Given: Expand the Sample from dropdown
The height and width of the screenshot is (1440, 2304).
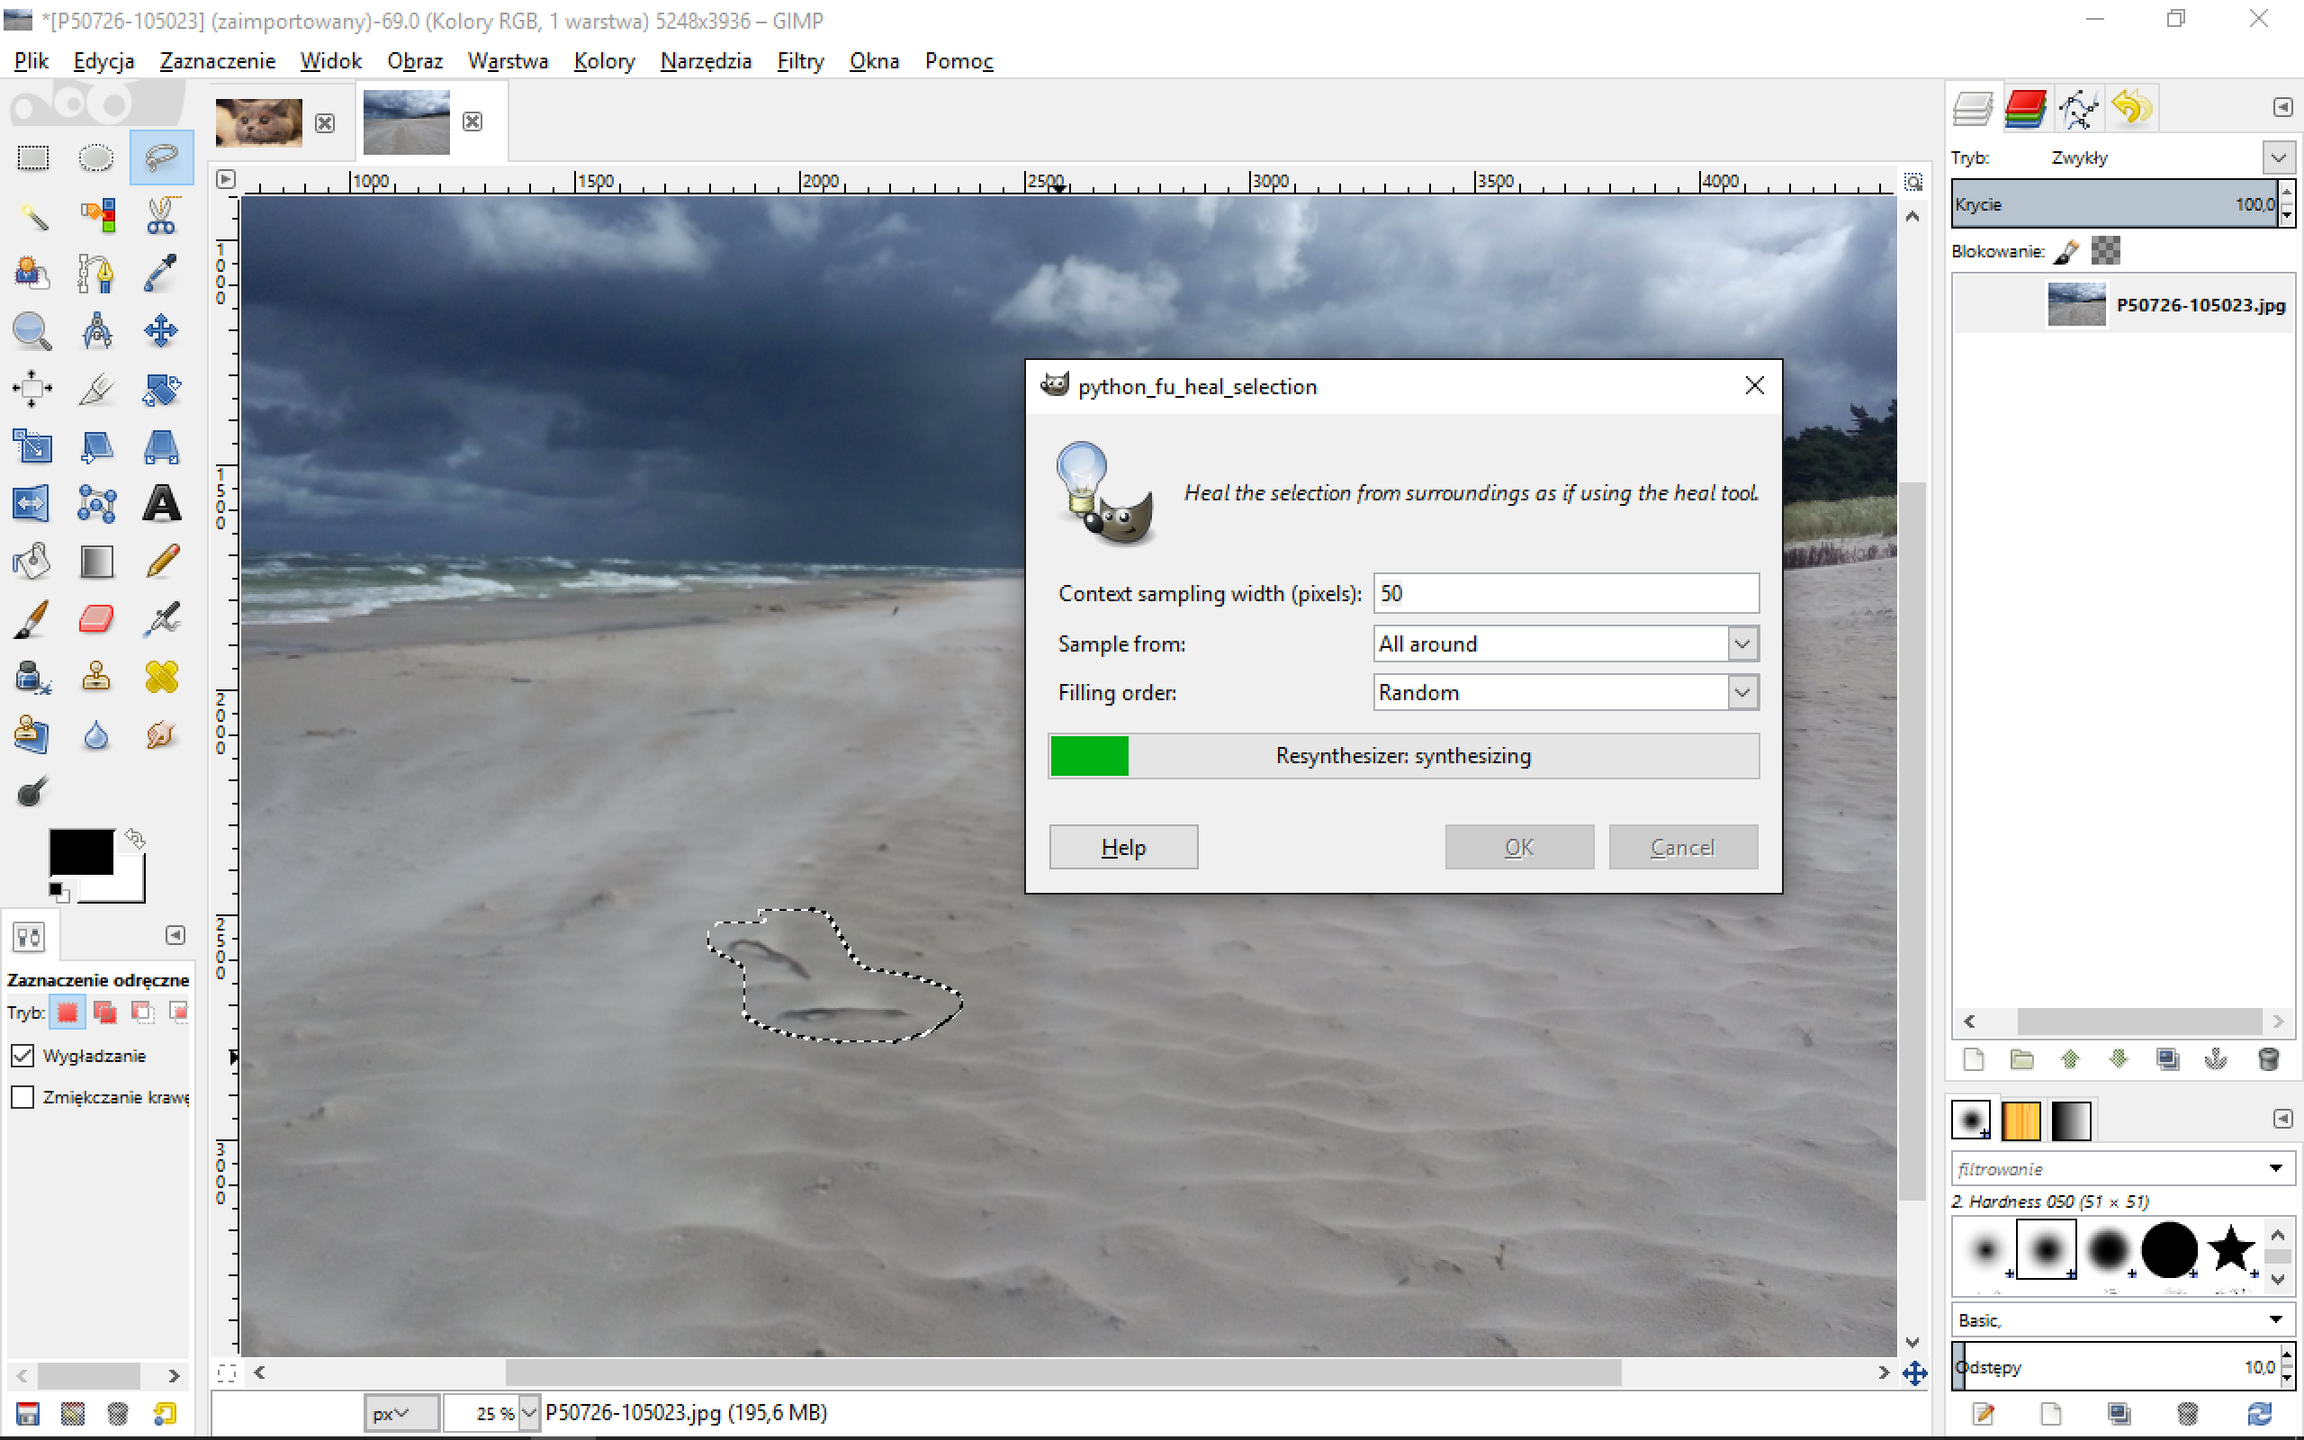Looking at the screenshot, I should pyautogui.click(x=1565, y=644).
